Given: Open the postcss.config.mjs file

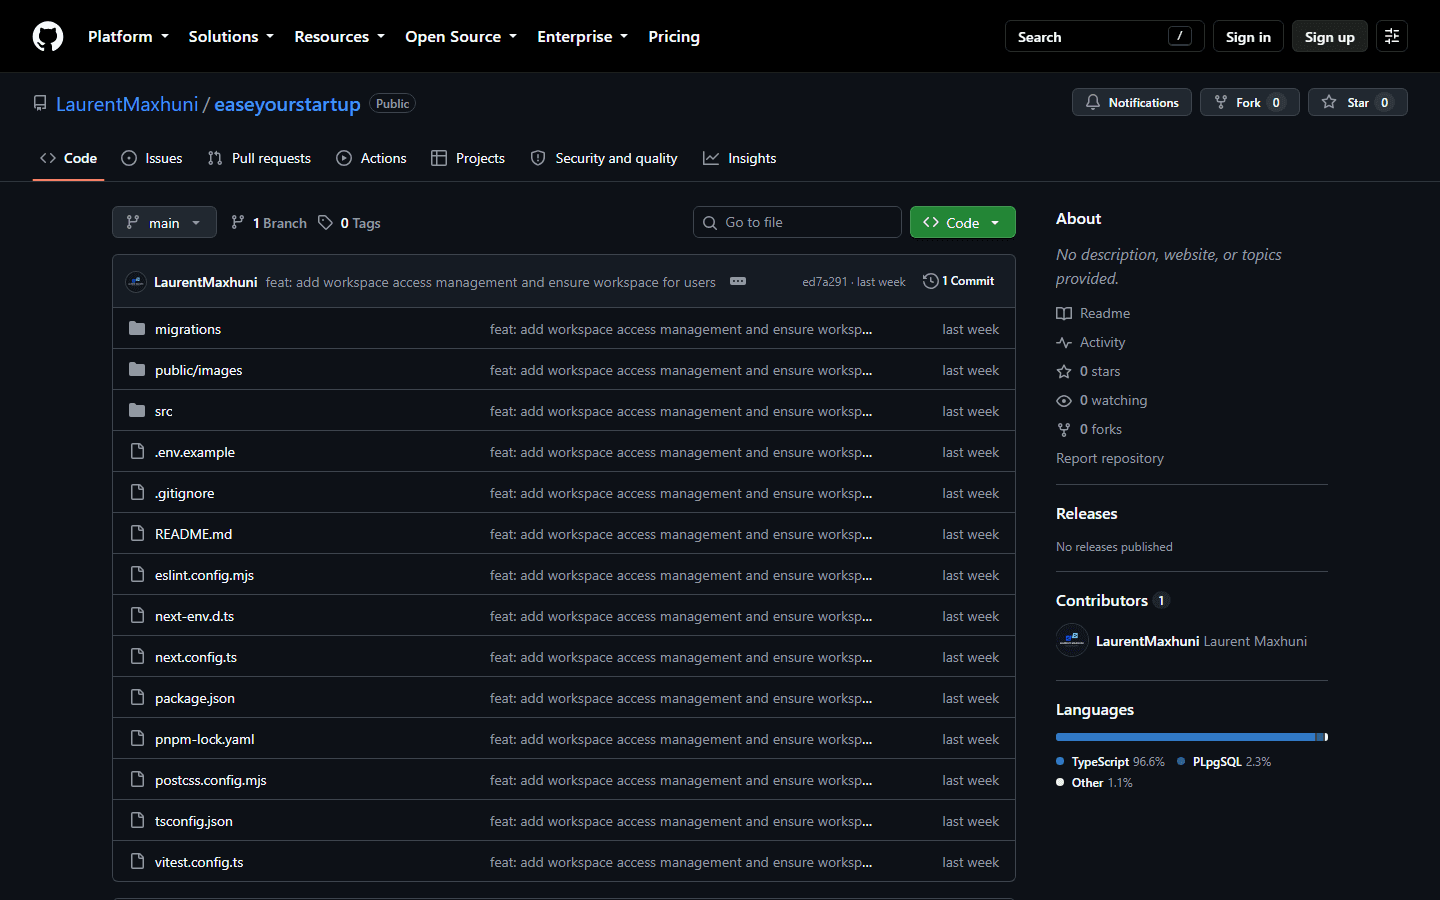Looking at the screenshot, I should coord(211,780).
